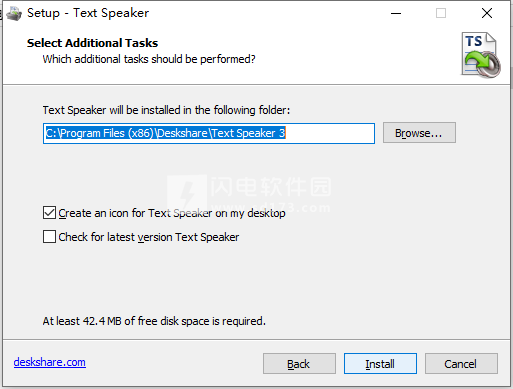Click in the installation folder path field
This screenshot has width=513, height=389.
click(x=209, y=133)
